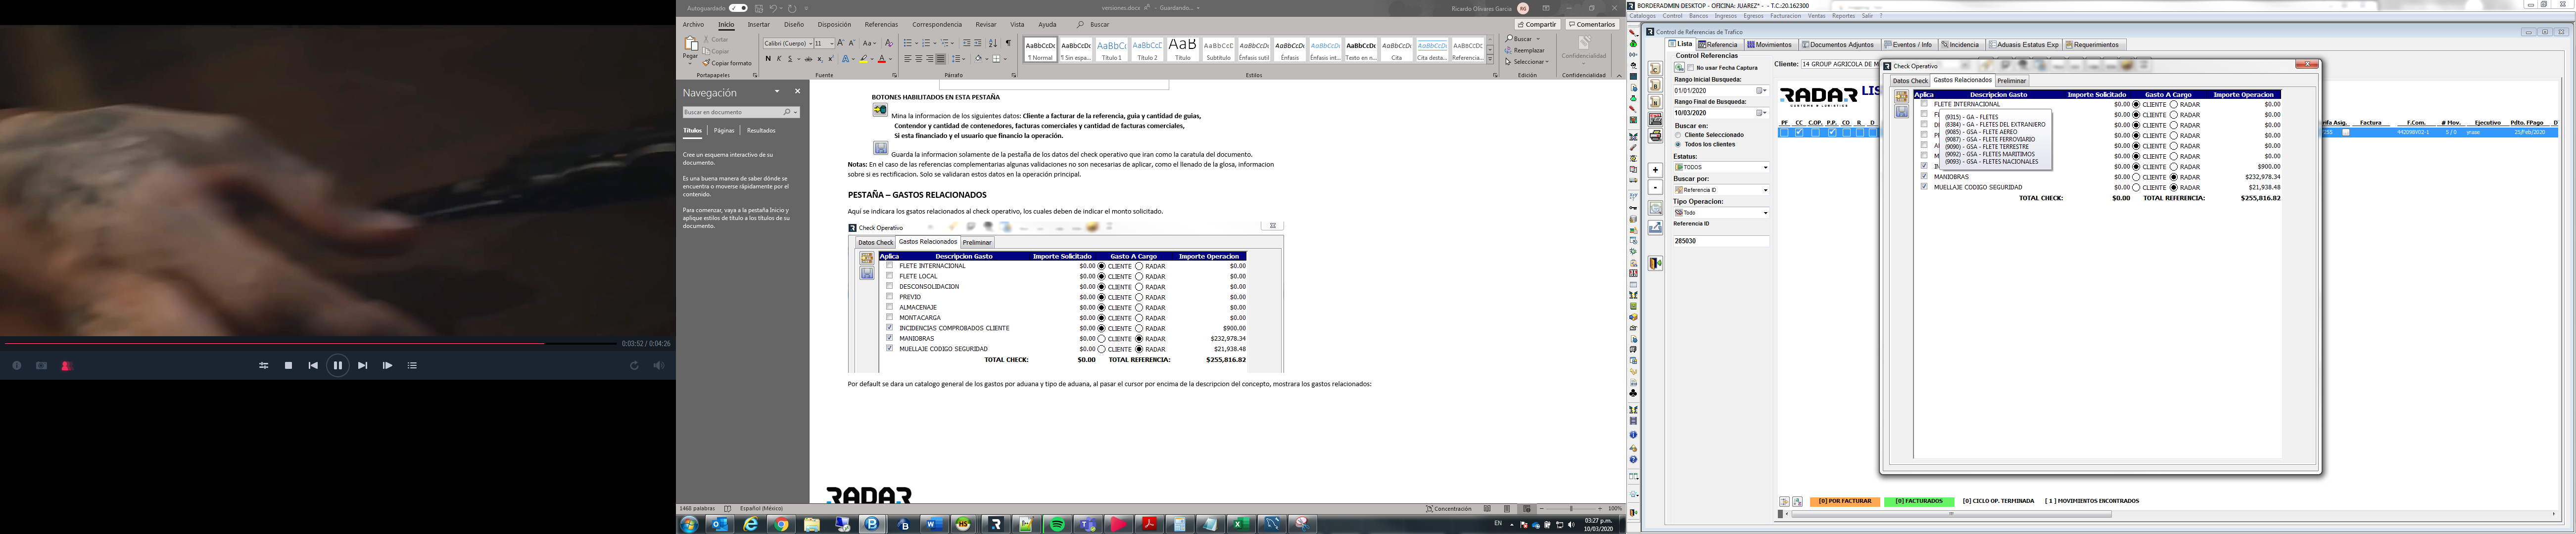The image size is (2576, 534).
Task: Click Concentración mode in Word status bar
Action: tap(1449, 509)
